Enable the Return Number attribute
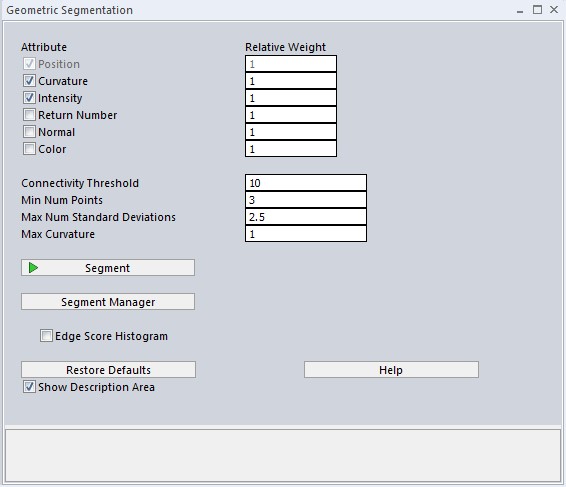 (x=29, y=115)
